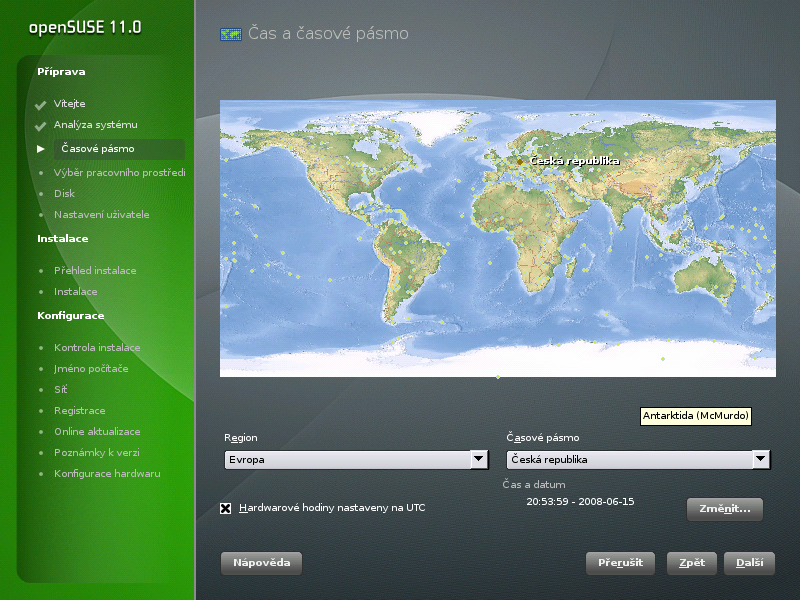This screenshot has width=800, height=600.
Task: Open help with the Nápověda button
Action: (261, 563)
